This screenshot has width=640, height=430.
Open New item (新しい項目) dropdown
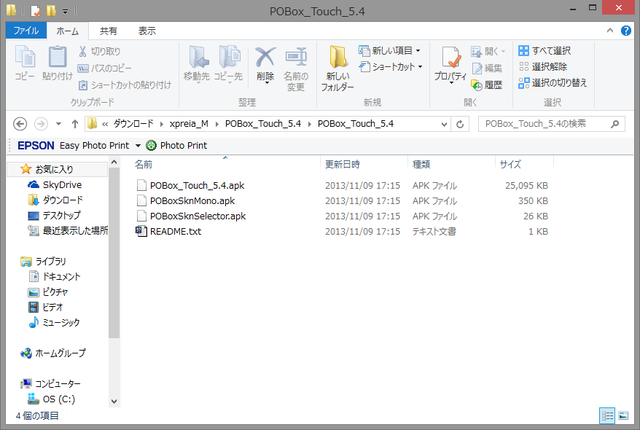(x=389, y=51)
